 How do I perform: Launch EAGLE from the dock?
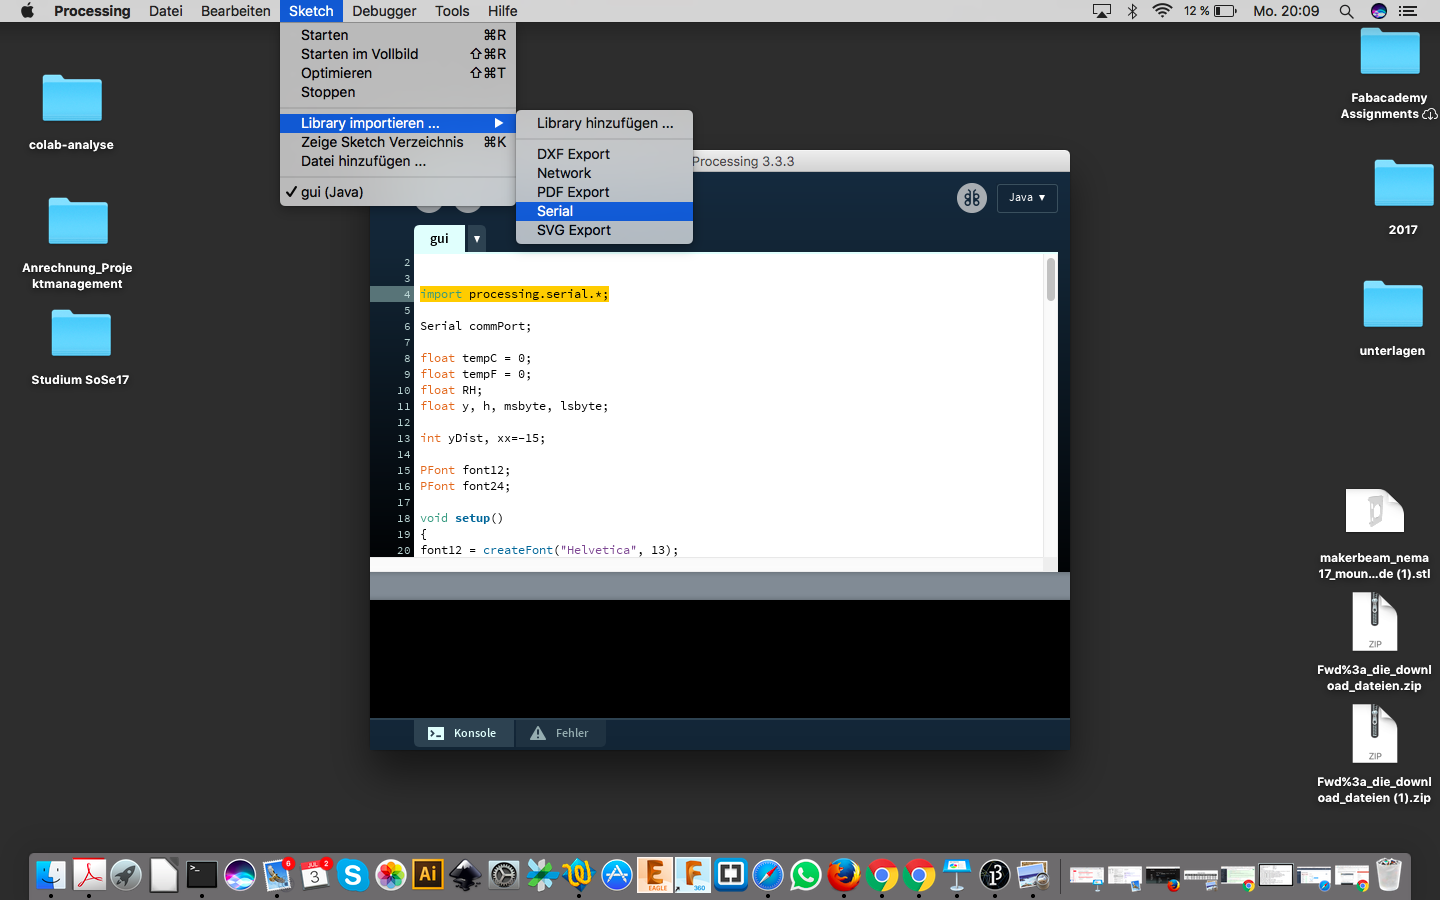click(655, 875)
